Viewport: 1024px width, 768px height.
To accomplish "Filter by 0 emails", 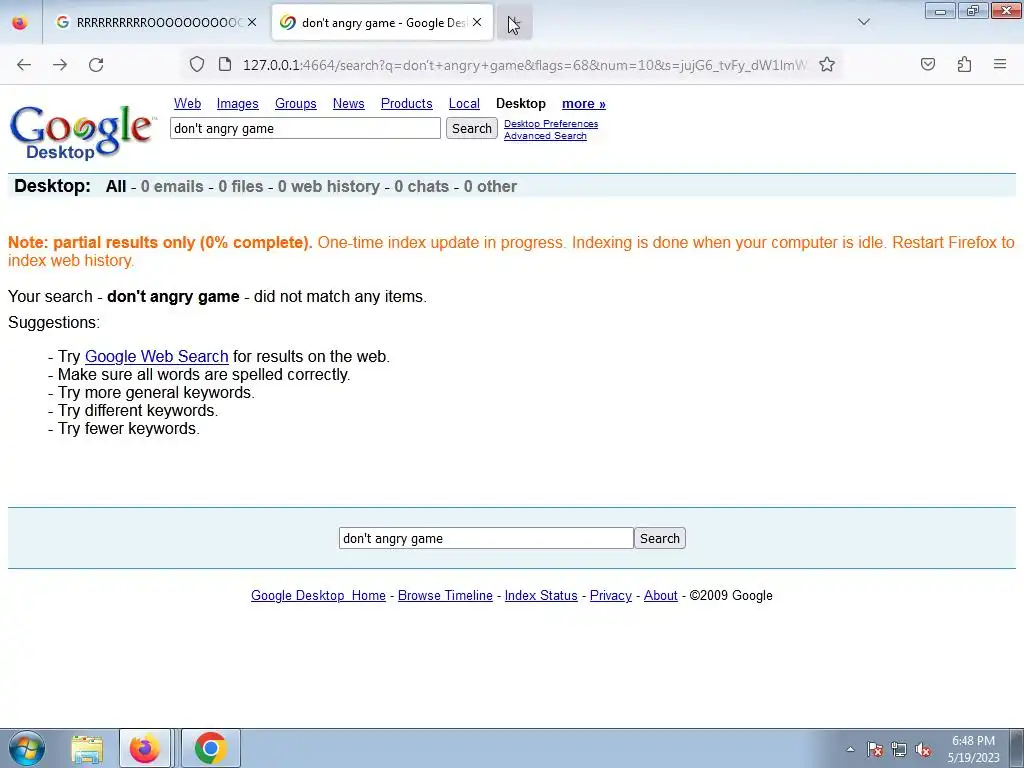I will point(172,187).
